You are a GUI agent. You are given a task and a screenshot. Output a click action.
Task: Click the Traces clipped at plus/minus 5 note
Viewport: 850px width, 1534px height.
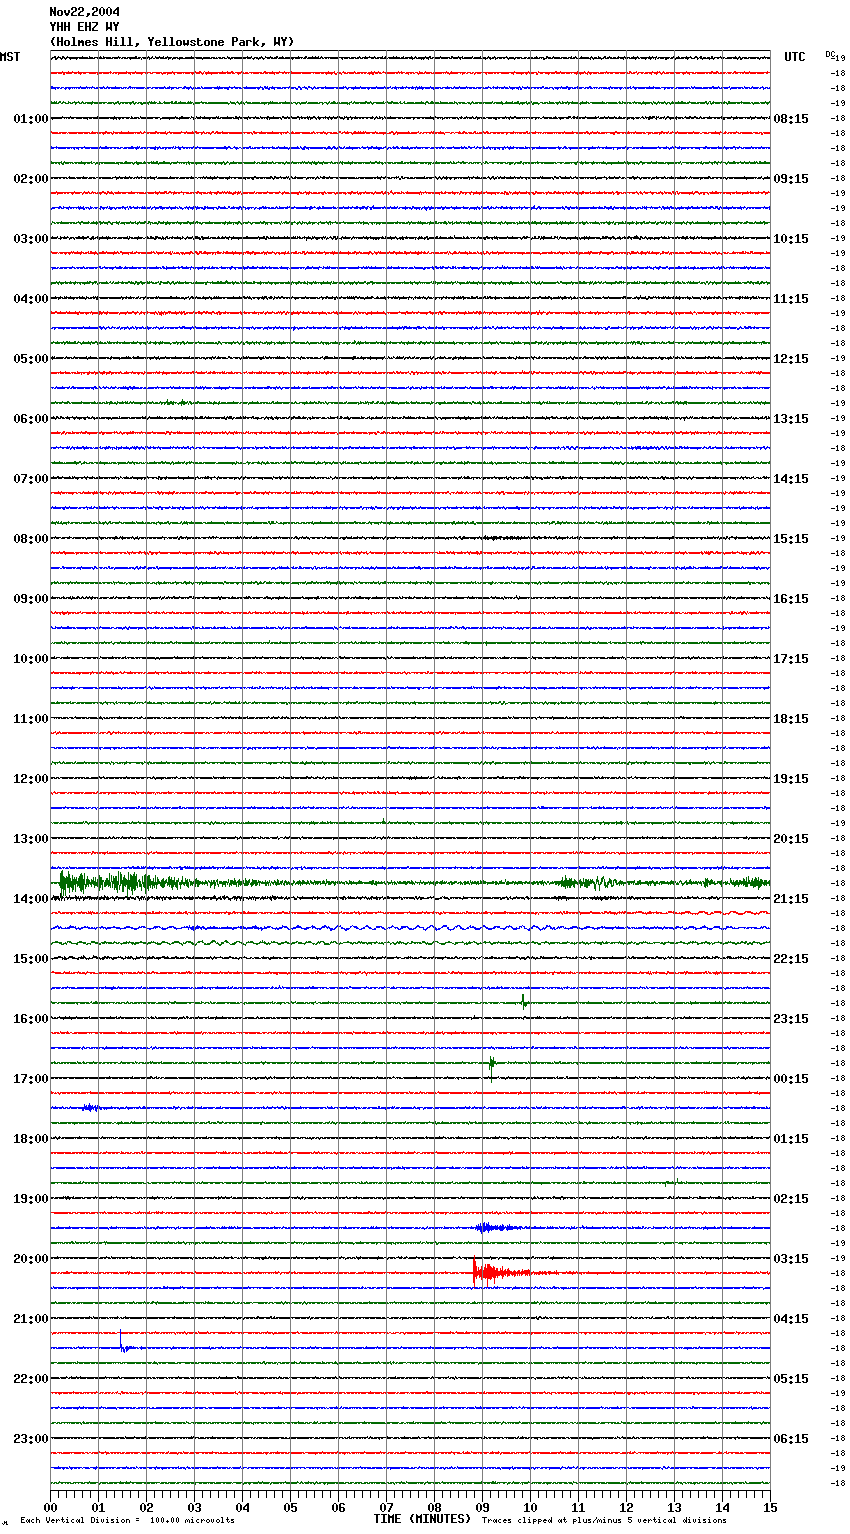click(604, 1521)
